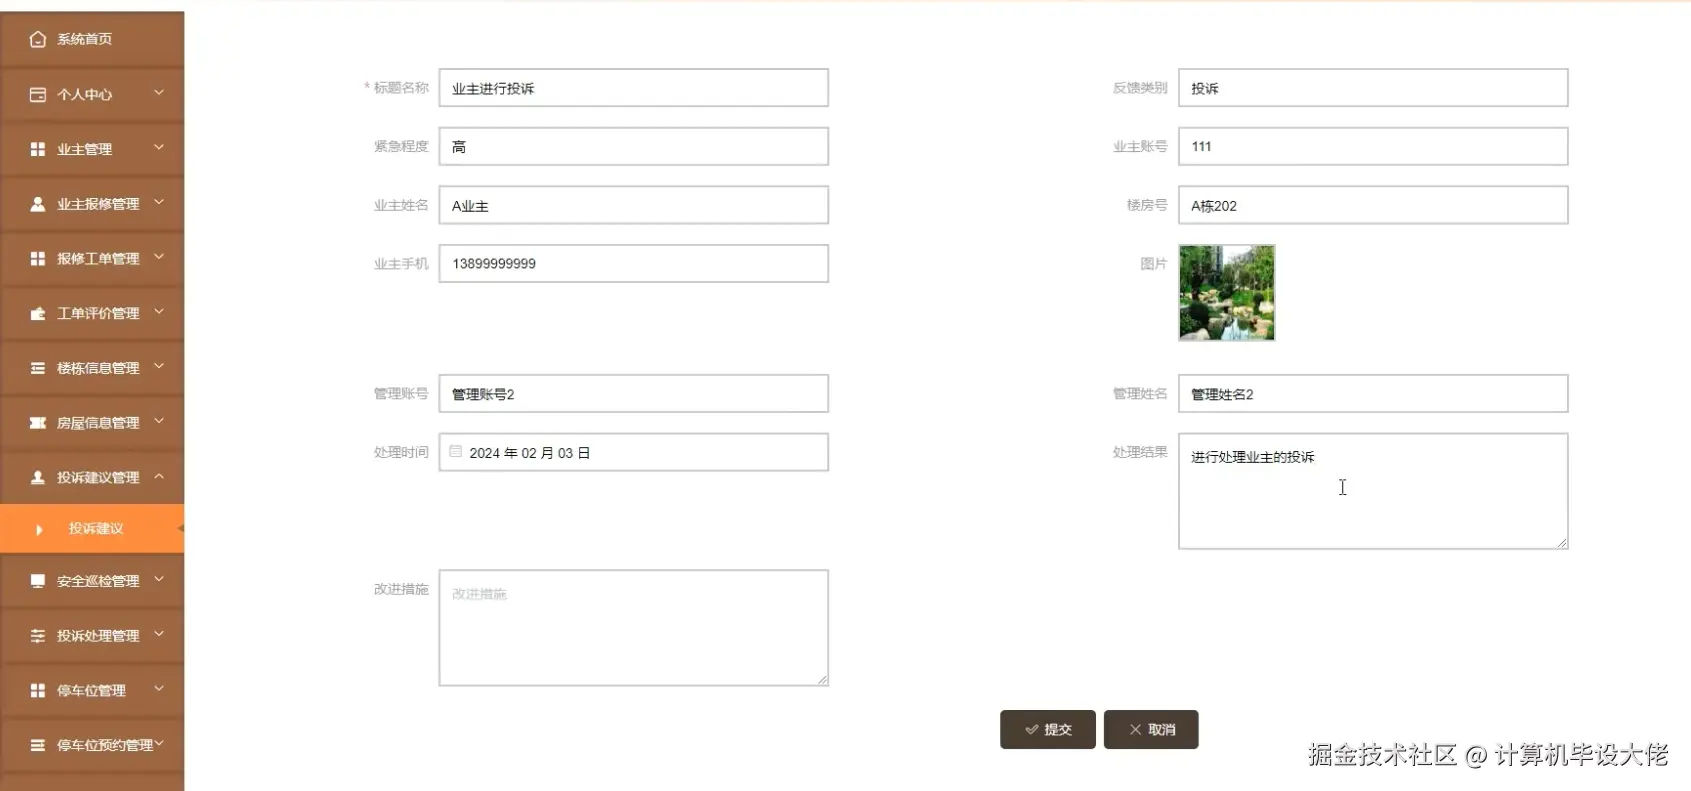The image size is (1691, 791).
Task: Expand the 房屋信息管理 menu chevron
Action: pos(159,422)
